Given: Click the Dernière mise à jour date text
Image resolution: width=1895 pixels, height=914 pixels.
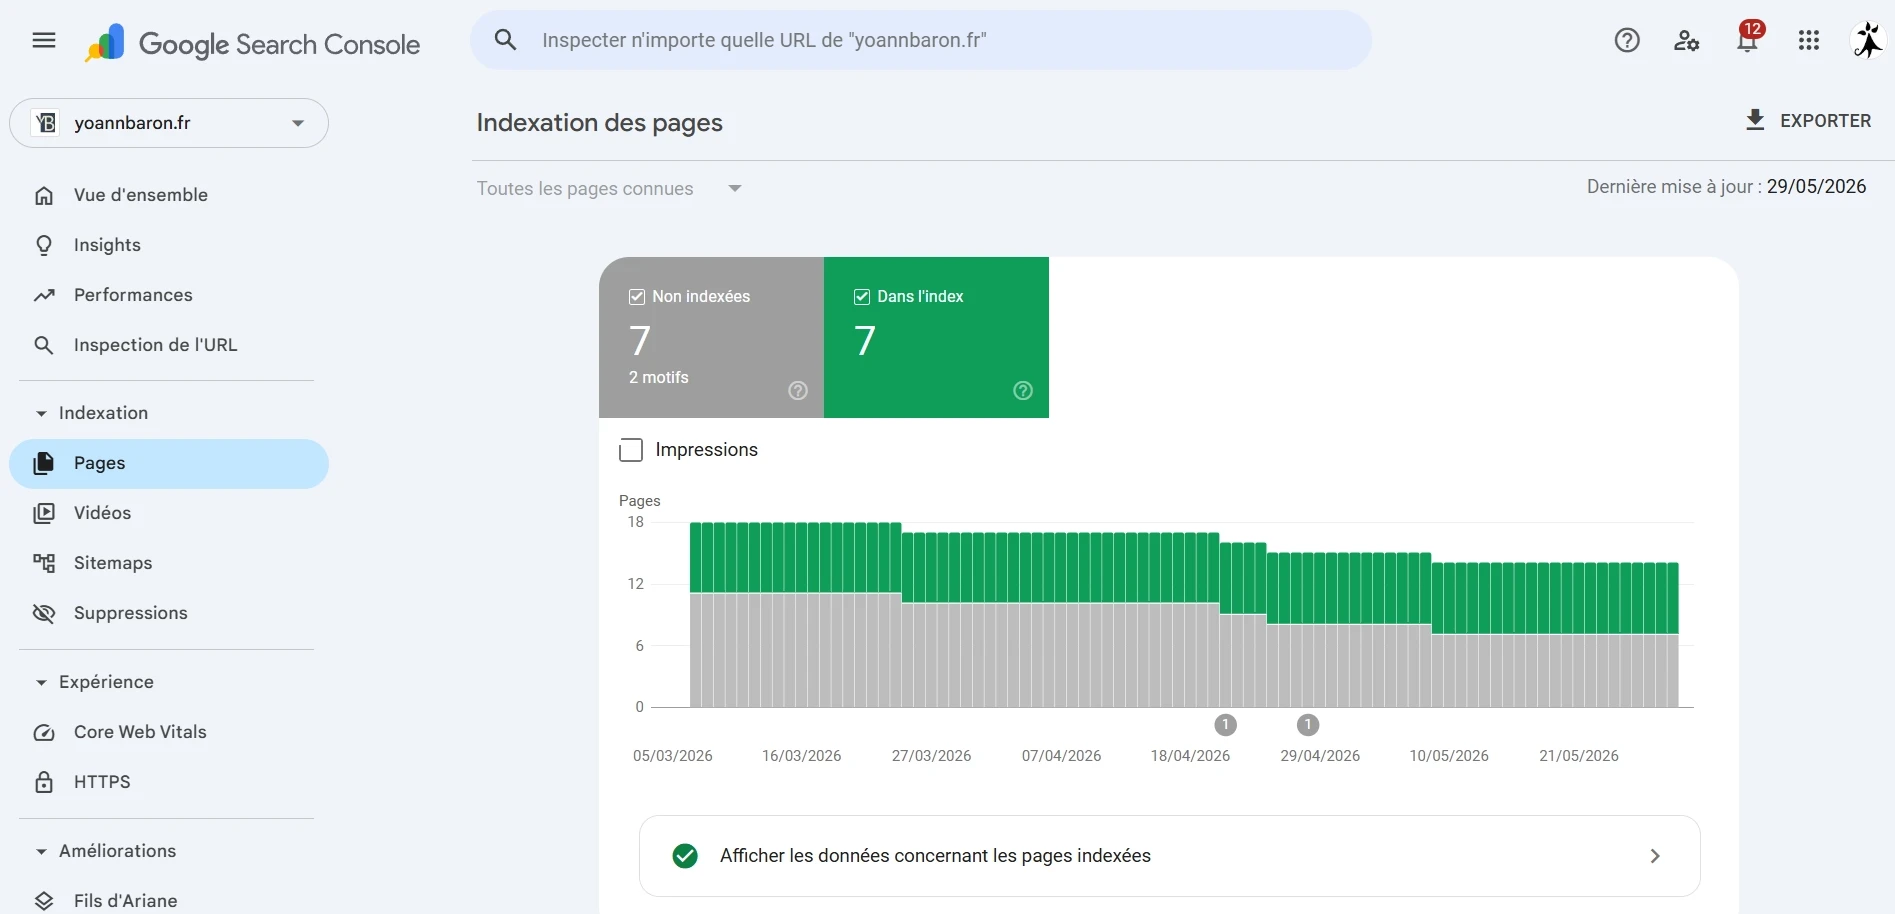Looking at the screenshot, I should (1726, 187).
